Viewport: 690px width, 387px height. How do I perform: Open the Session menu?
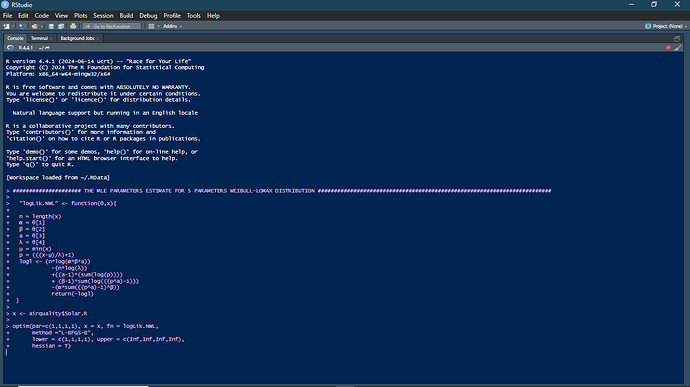[x=103, y=16]
